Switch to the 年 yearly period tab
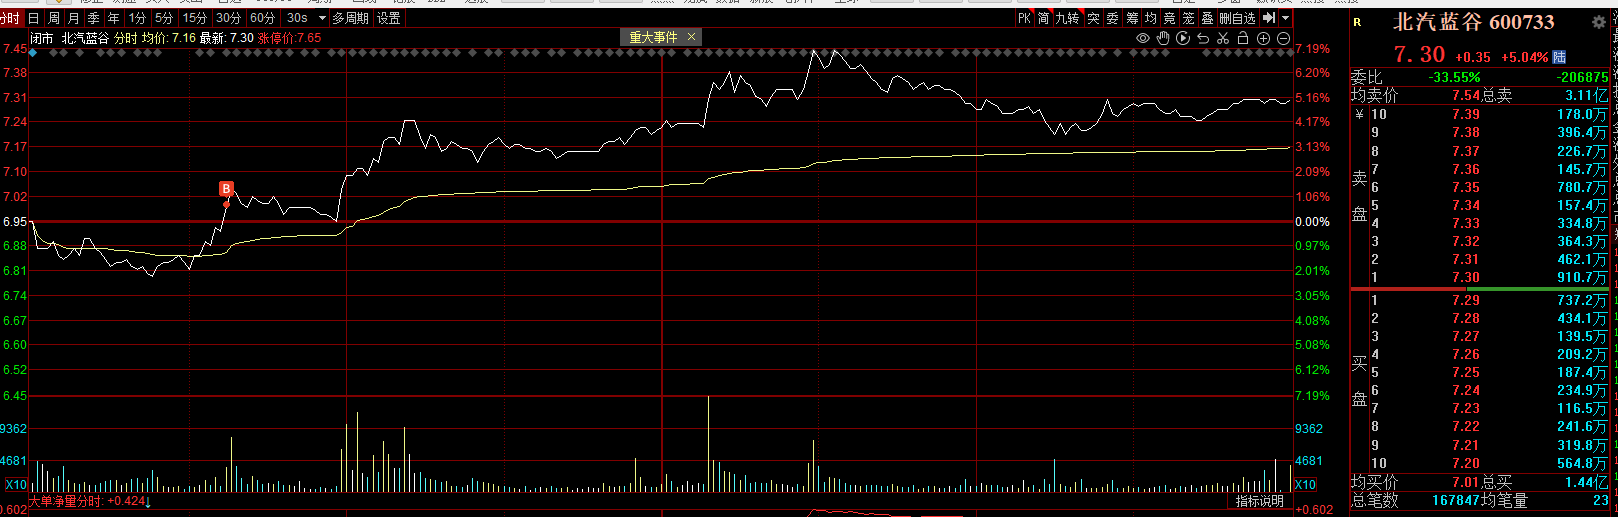 point(114,18)
